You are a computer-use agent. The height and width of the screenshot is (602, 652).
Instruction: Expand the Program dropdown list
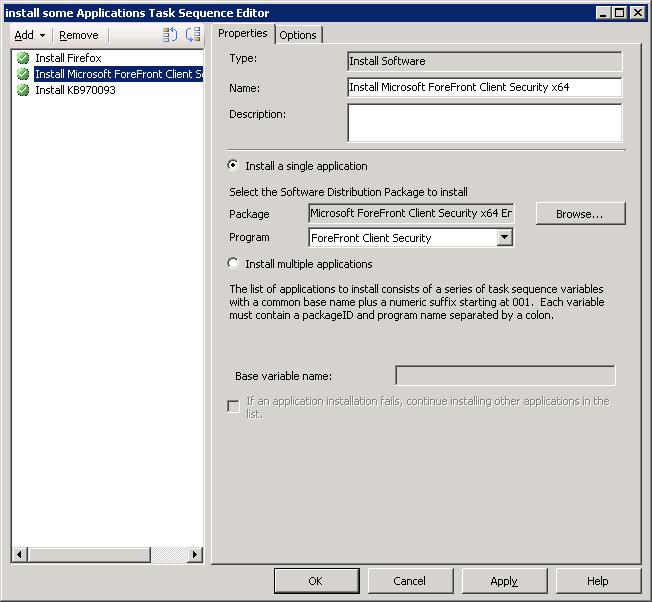coord(504,237)
